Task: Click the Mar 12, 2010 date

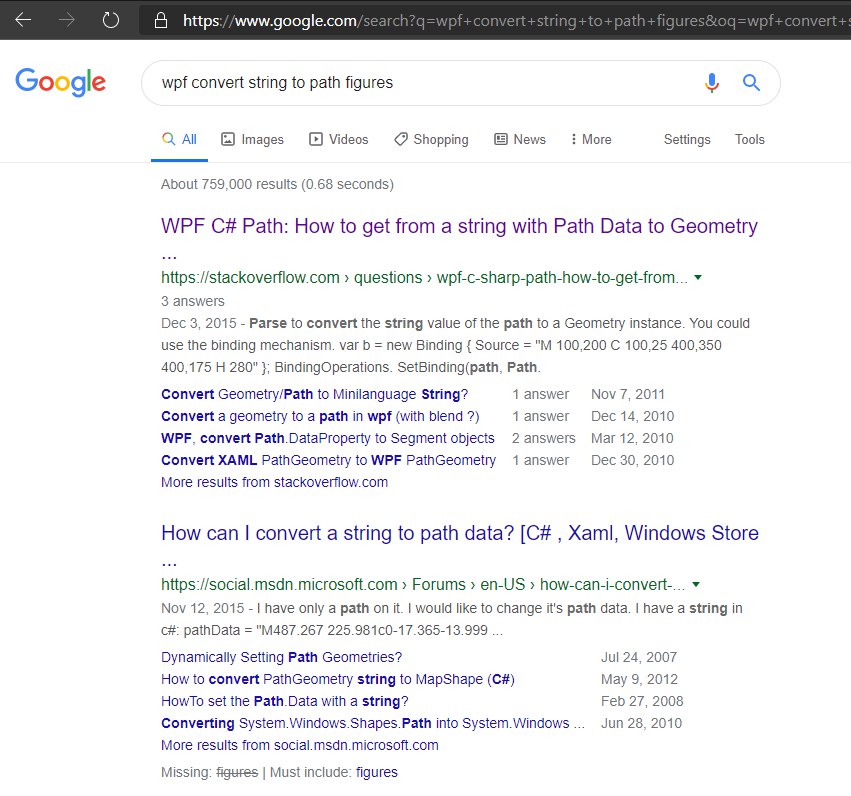Action: point(632,438)
